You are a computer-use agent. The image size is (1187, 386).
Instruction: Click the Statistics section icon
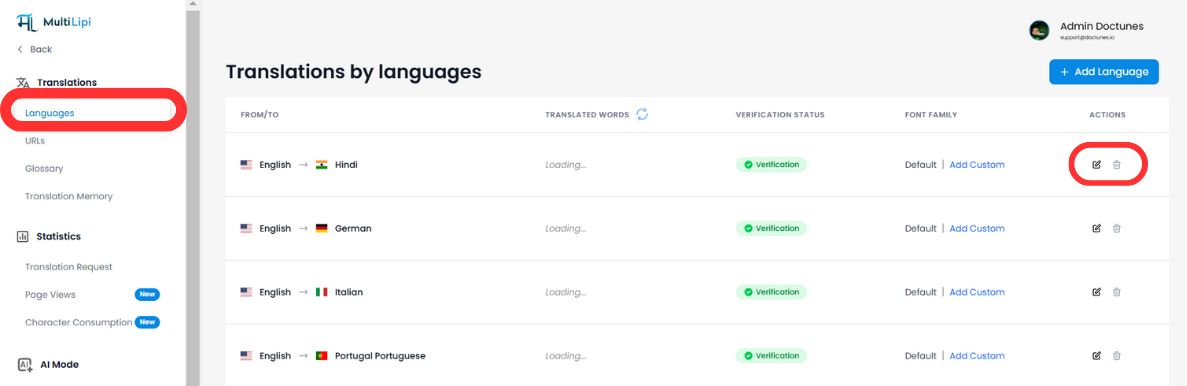(23, 237)
